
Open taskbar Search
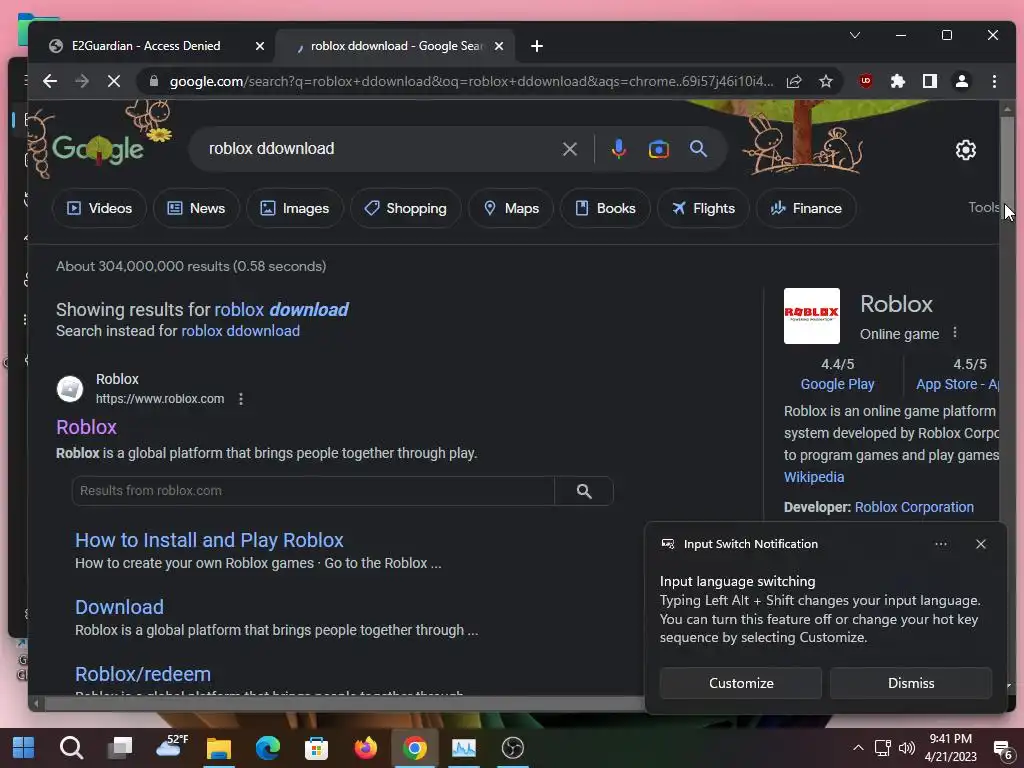tap(71, 748)
